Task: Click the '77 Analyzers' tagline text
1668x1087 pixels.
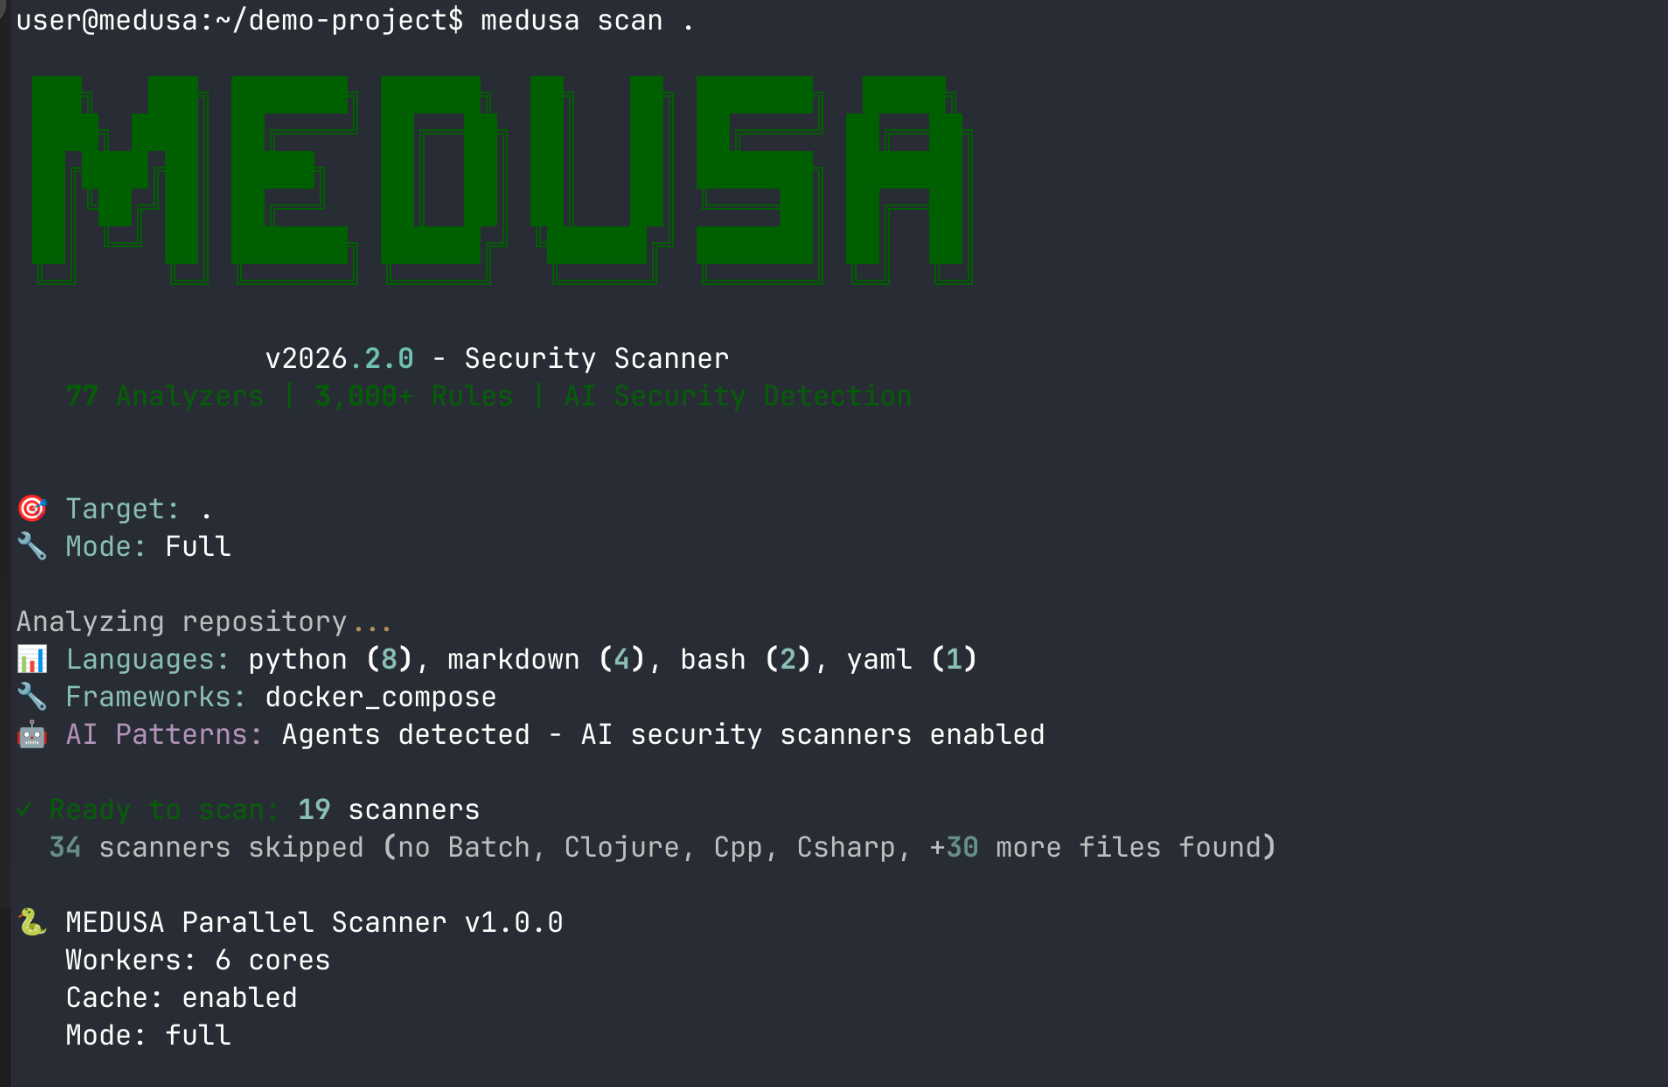Action: tap(165, 396)
